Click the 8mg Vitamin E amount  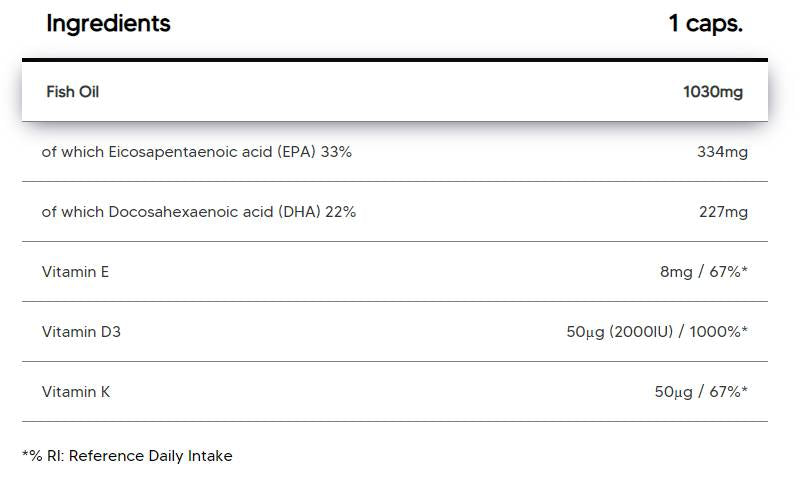point(676,272)
